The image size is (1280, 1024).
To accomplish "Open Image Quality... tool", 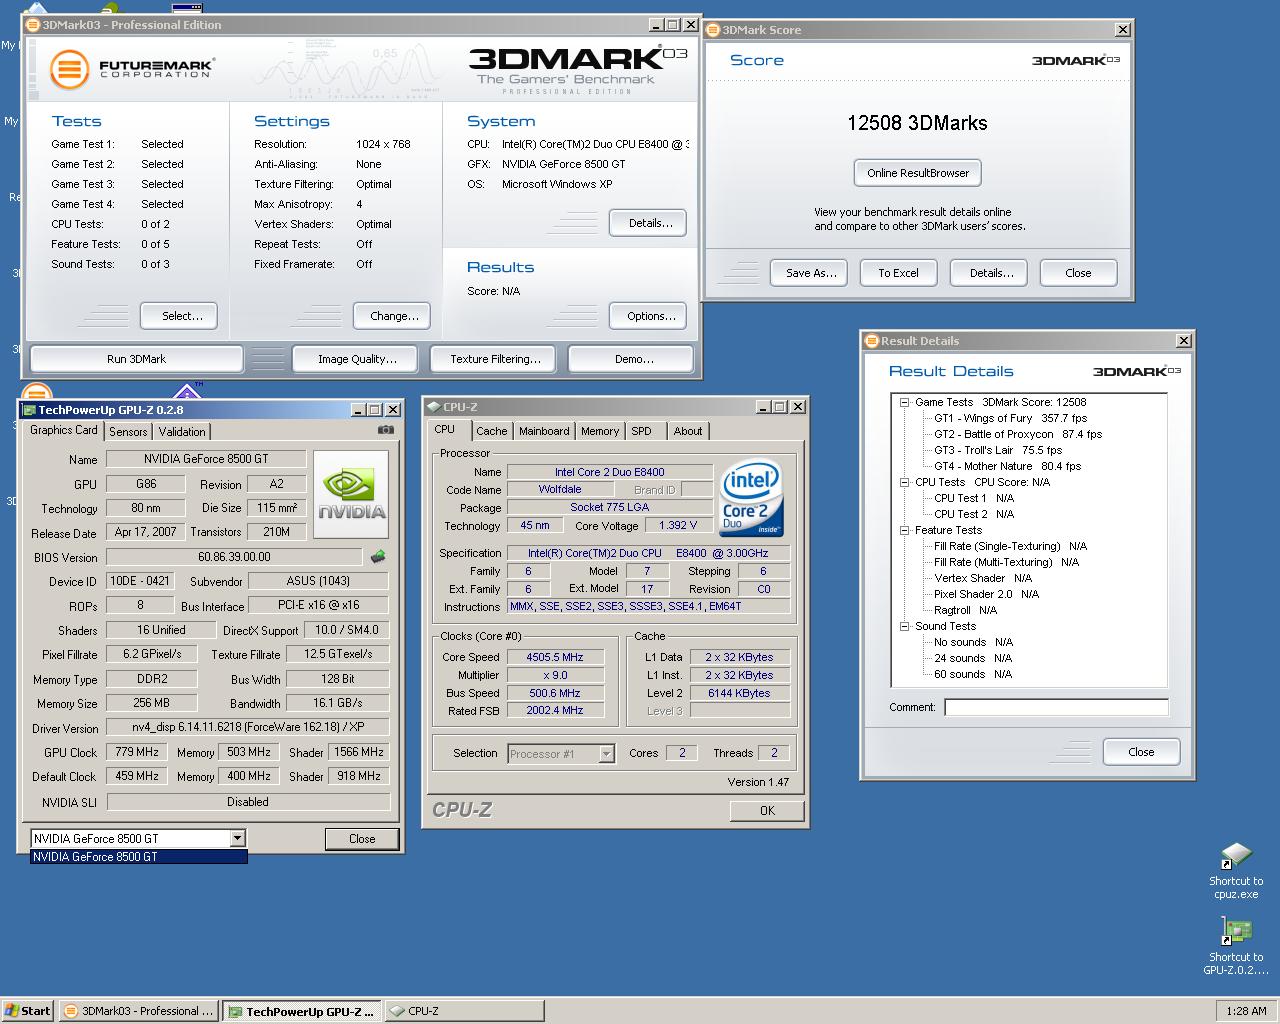I will pos(357,359).
